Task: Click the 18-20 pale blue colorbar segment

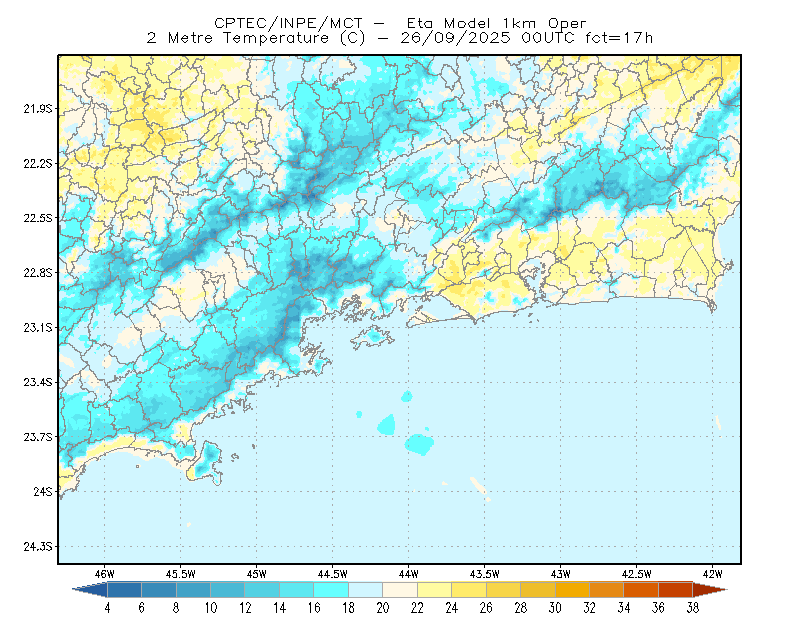Action: point(365,589)
